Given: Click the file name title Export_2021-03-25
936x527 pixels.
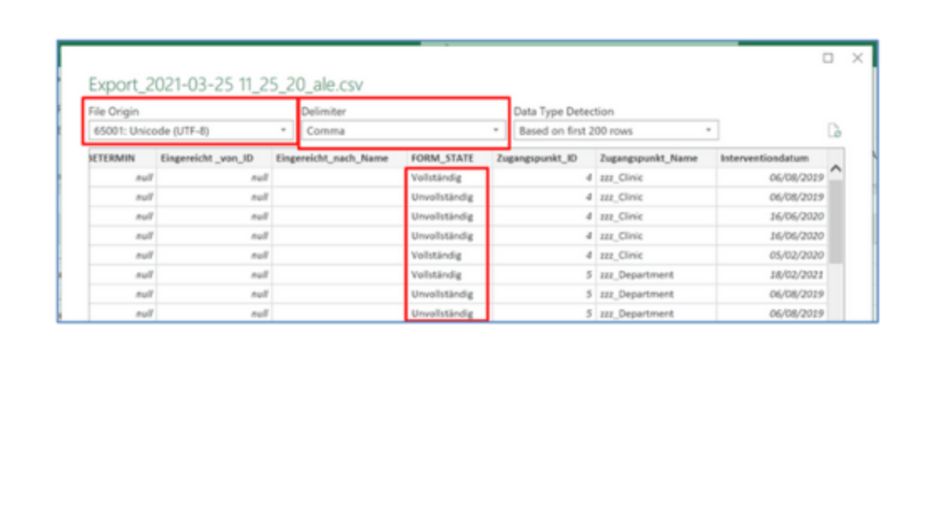Looking at the screenshot, I should [x=225, y=85].
